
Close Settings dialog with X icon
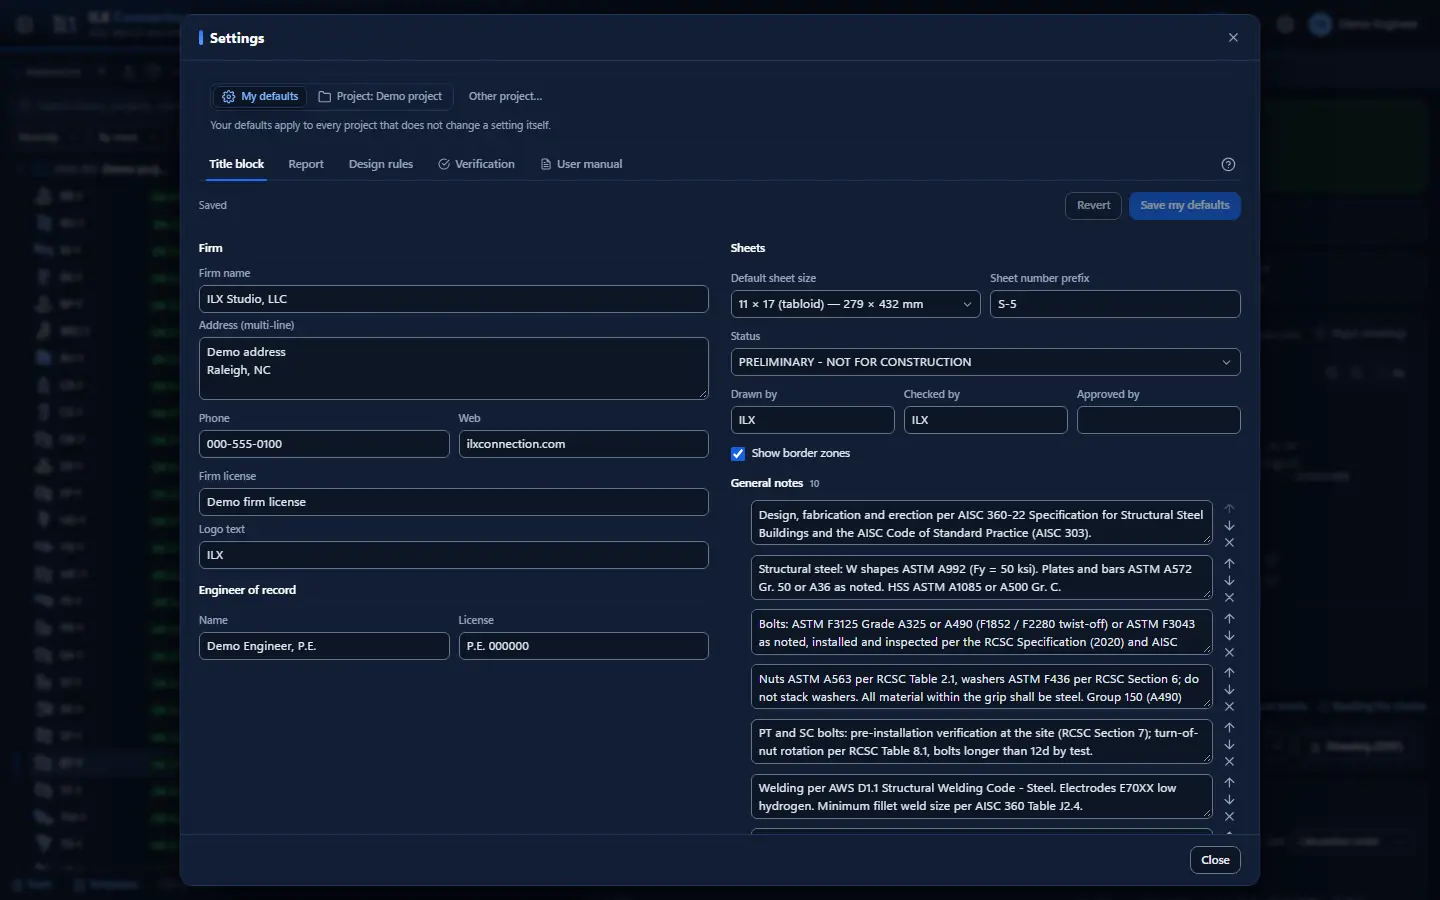1233,38
